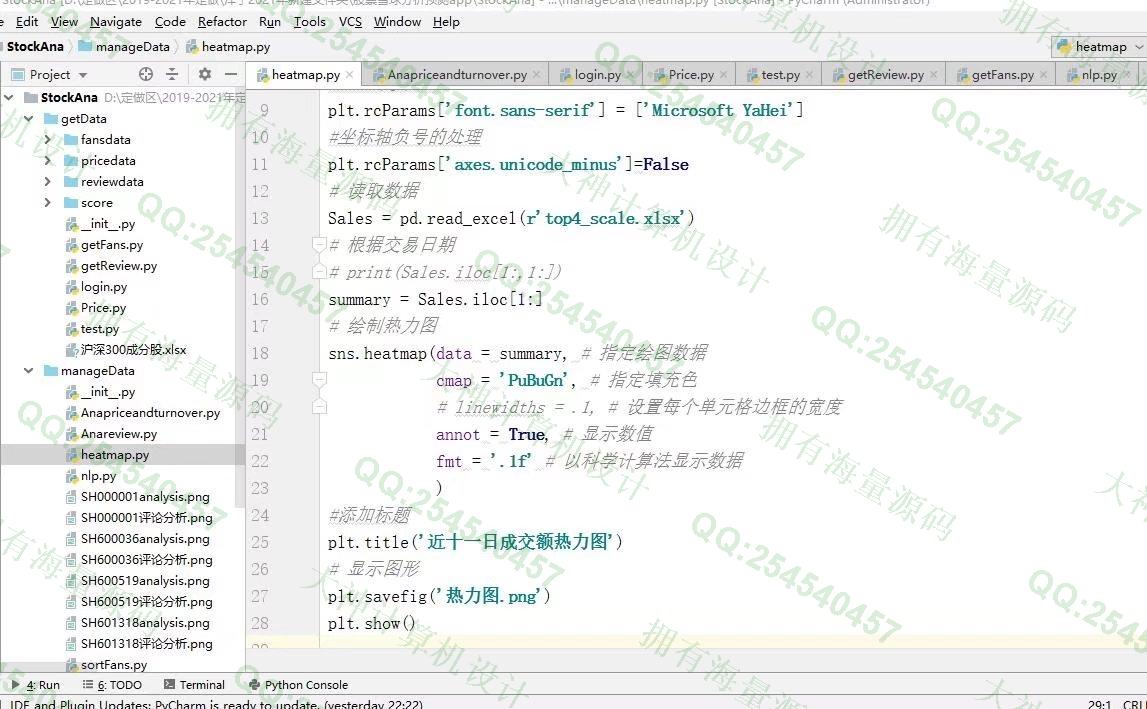Close the heatmap.py tab

[350, 75]
